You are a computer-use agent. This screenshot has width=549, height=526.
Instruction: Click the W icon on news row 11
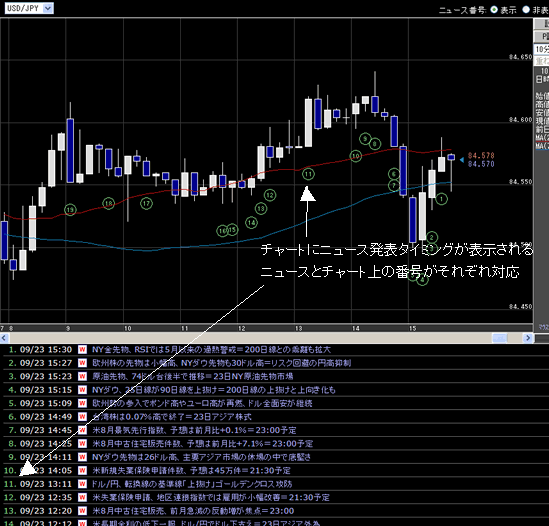82,484
